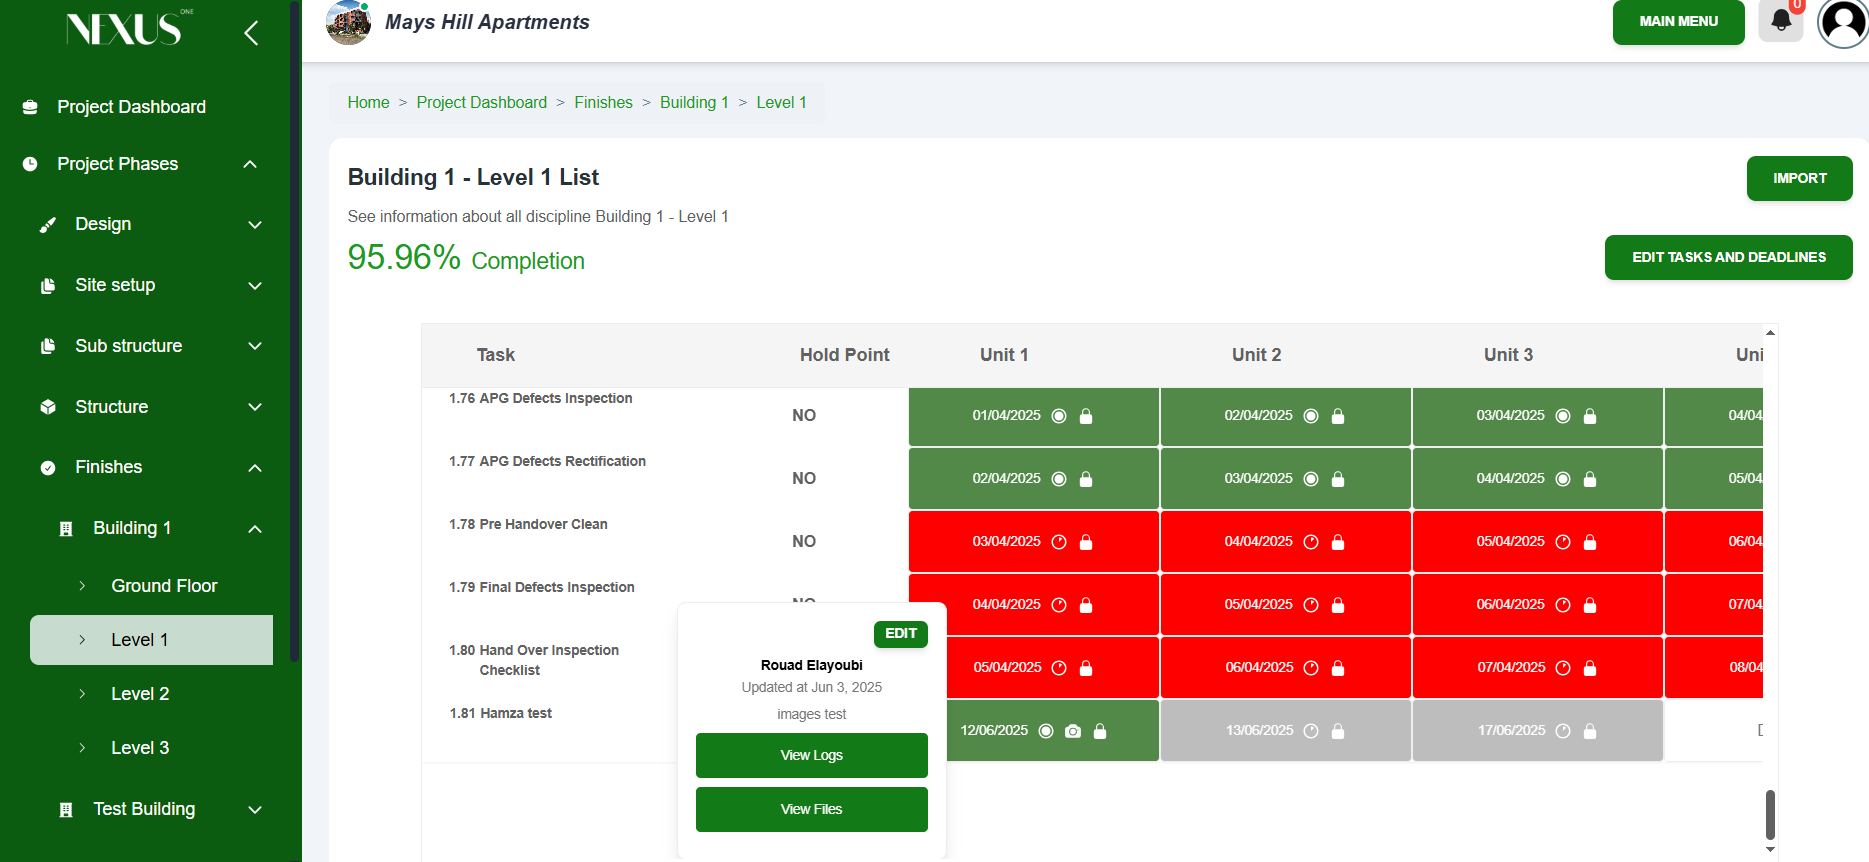Viewport: 1869px width, 862px height.
Task: Toggle status circle for APG Defects Rectification Unit 1
Action: click(x=1059, y=479)
